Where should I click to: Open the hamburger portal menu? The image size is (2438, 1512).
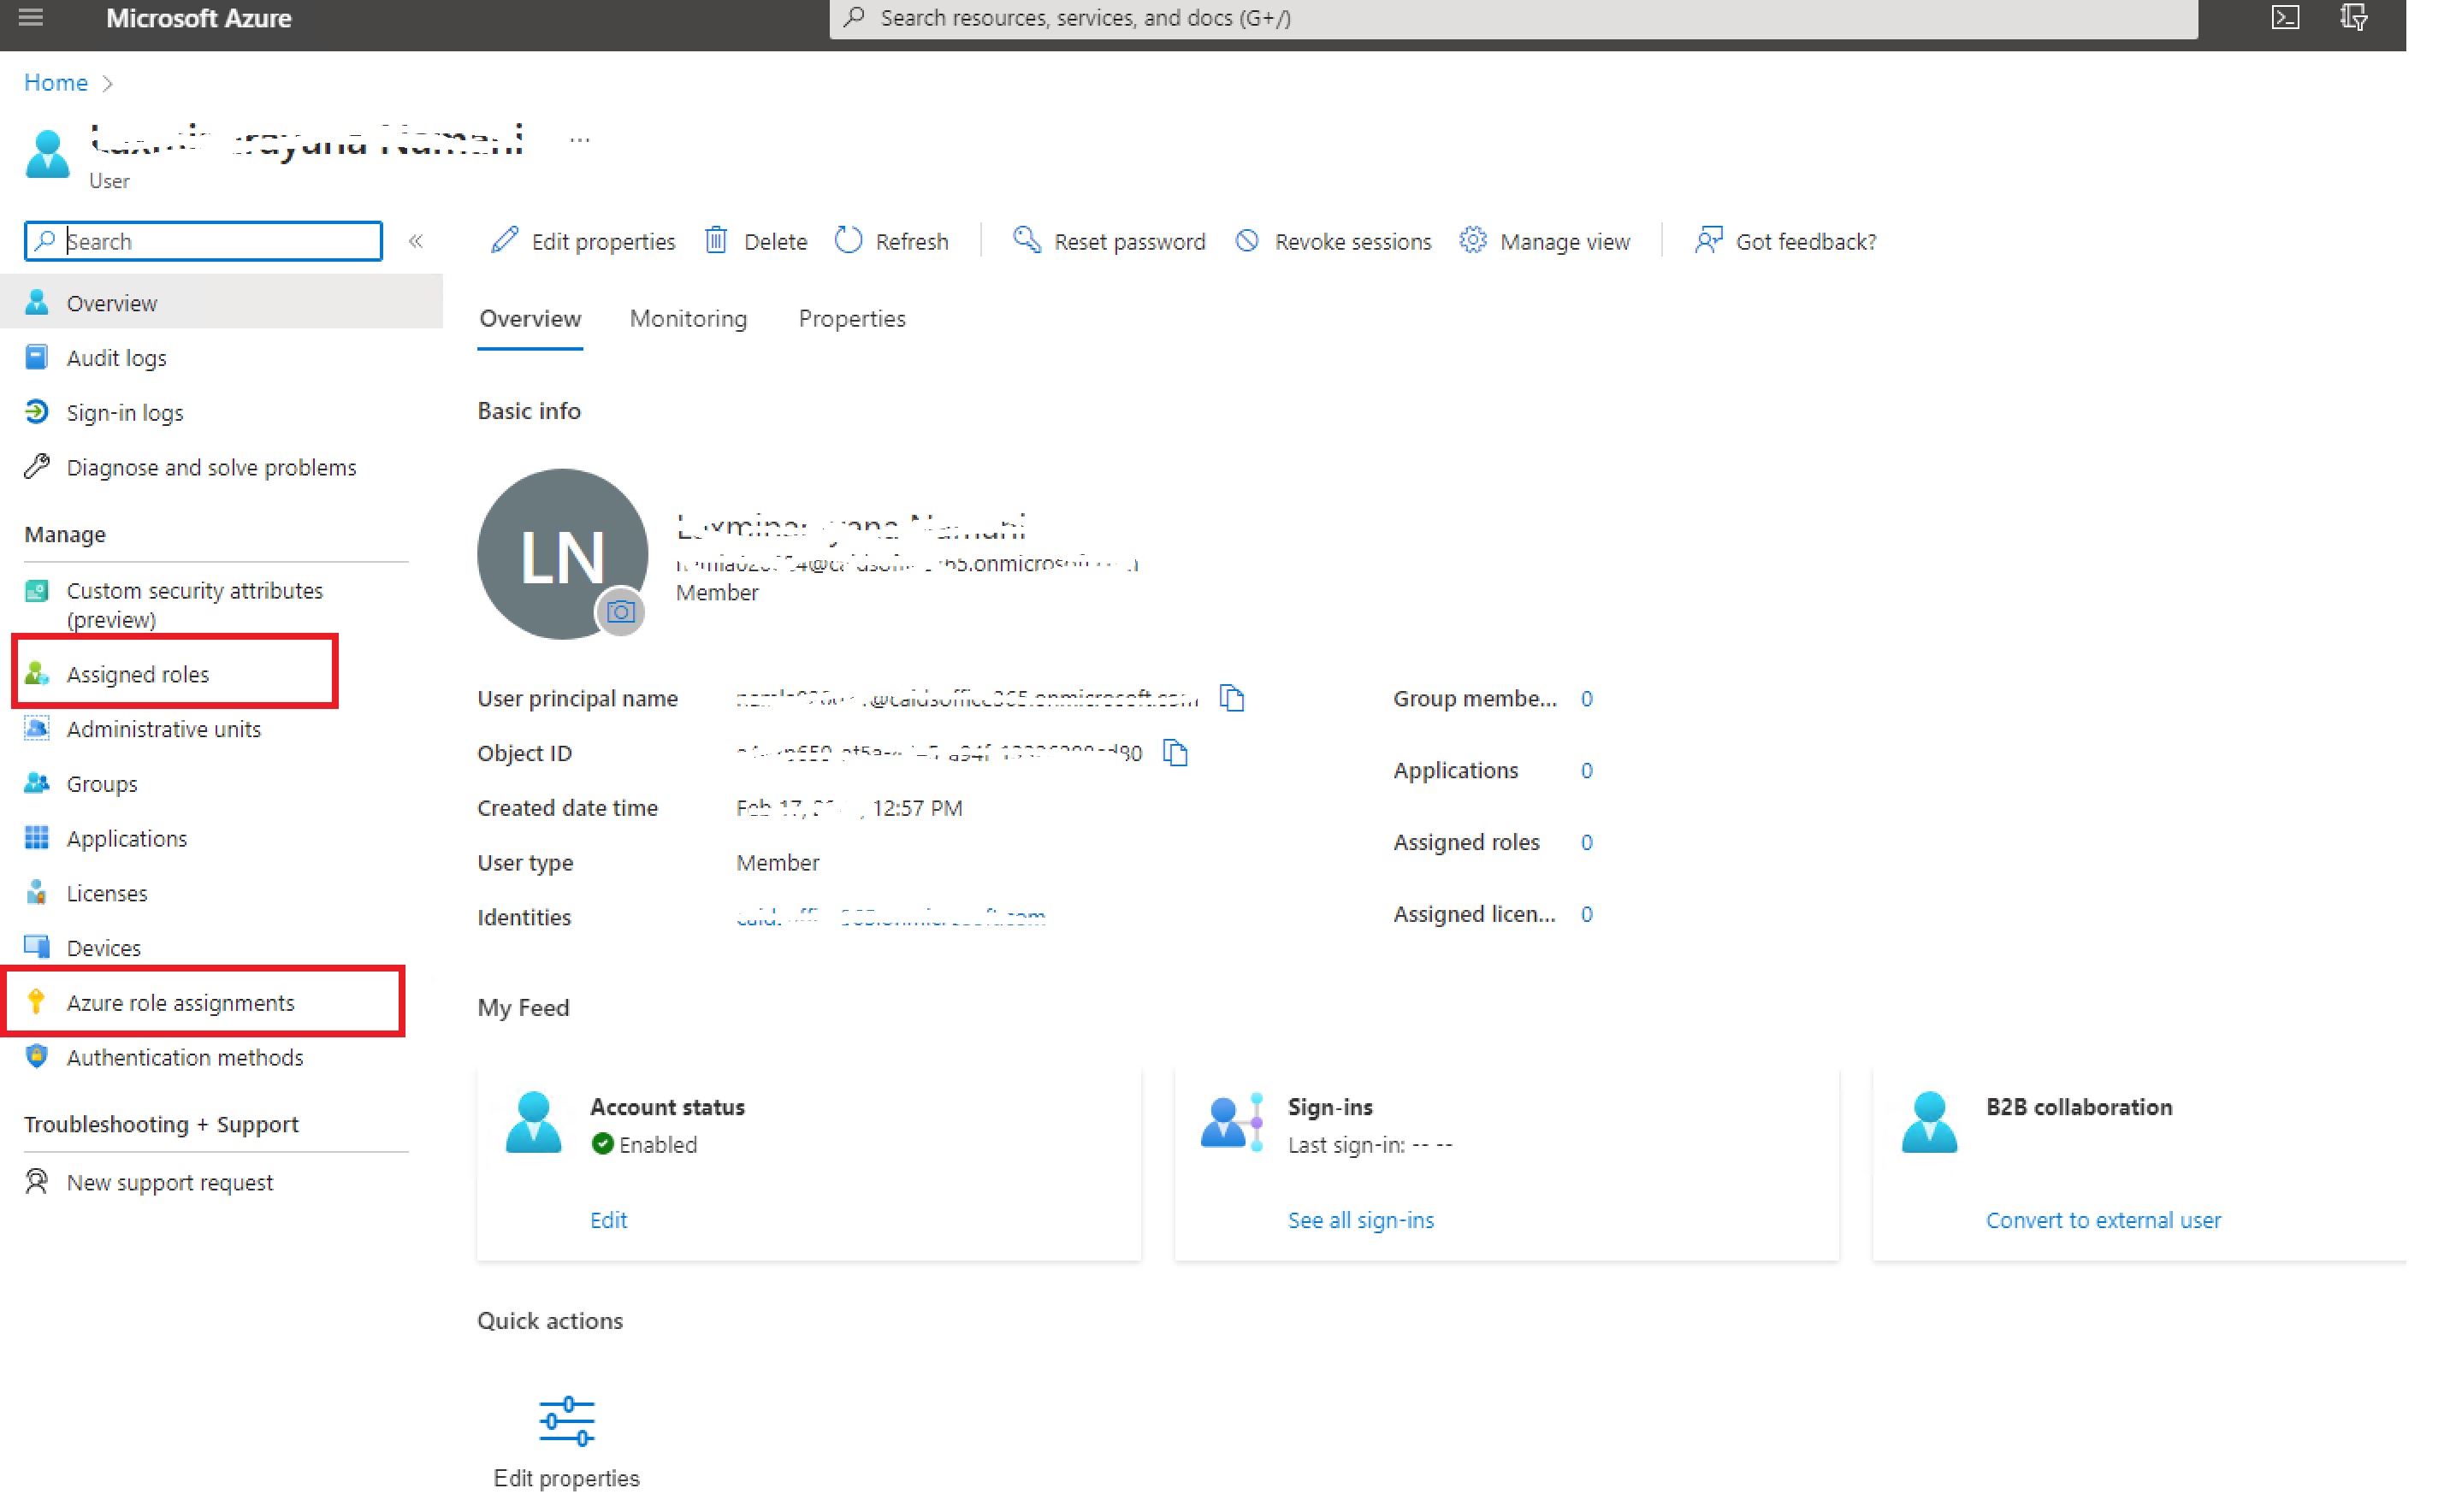[31, 17]
